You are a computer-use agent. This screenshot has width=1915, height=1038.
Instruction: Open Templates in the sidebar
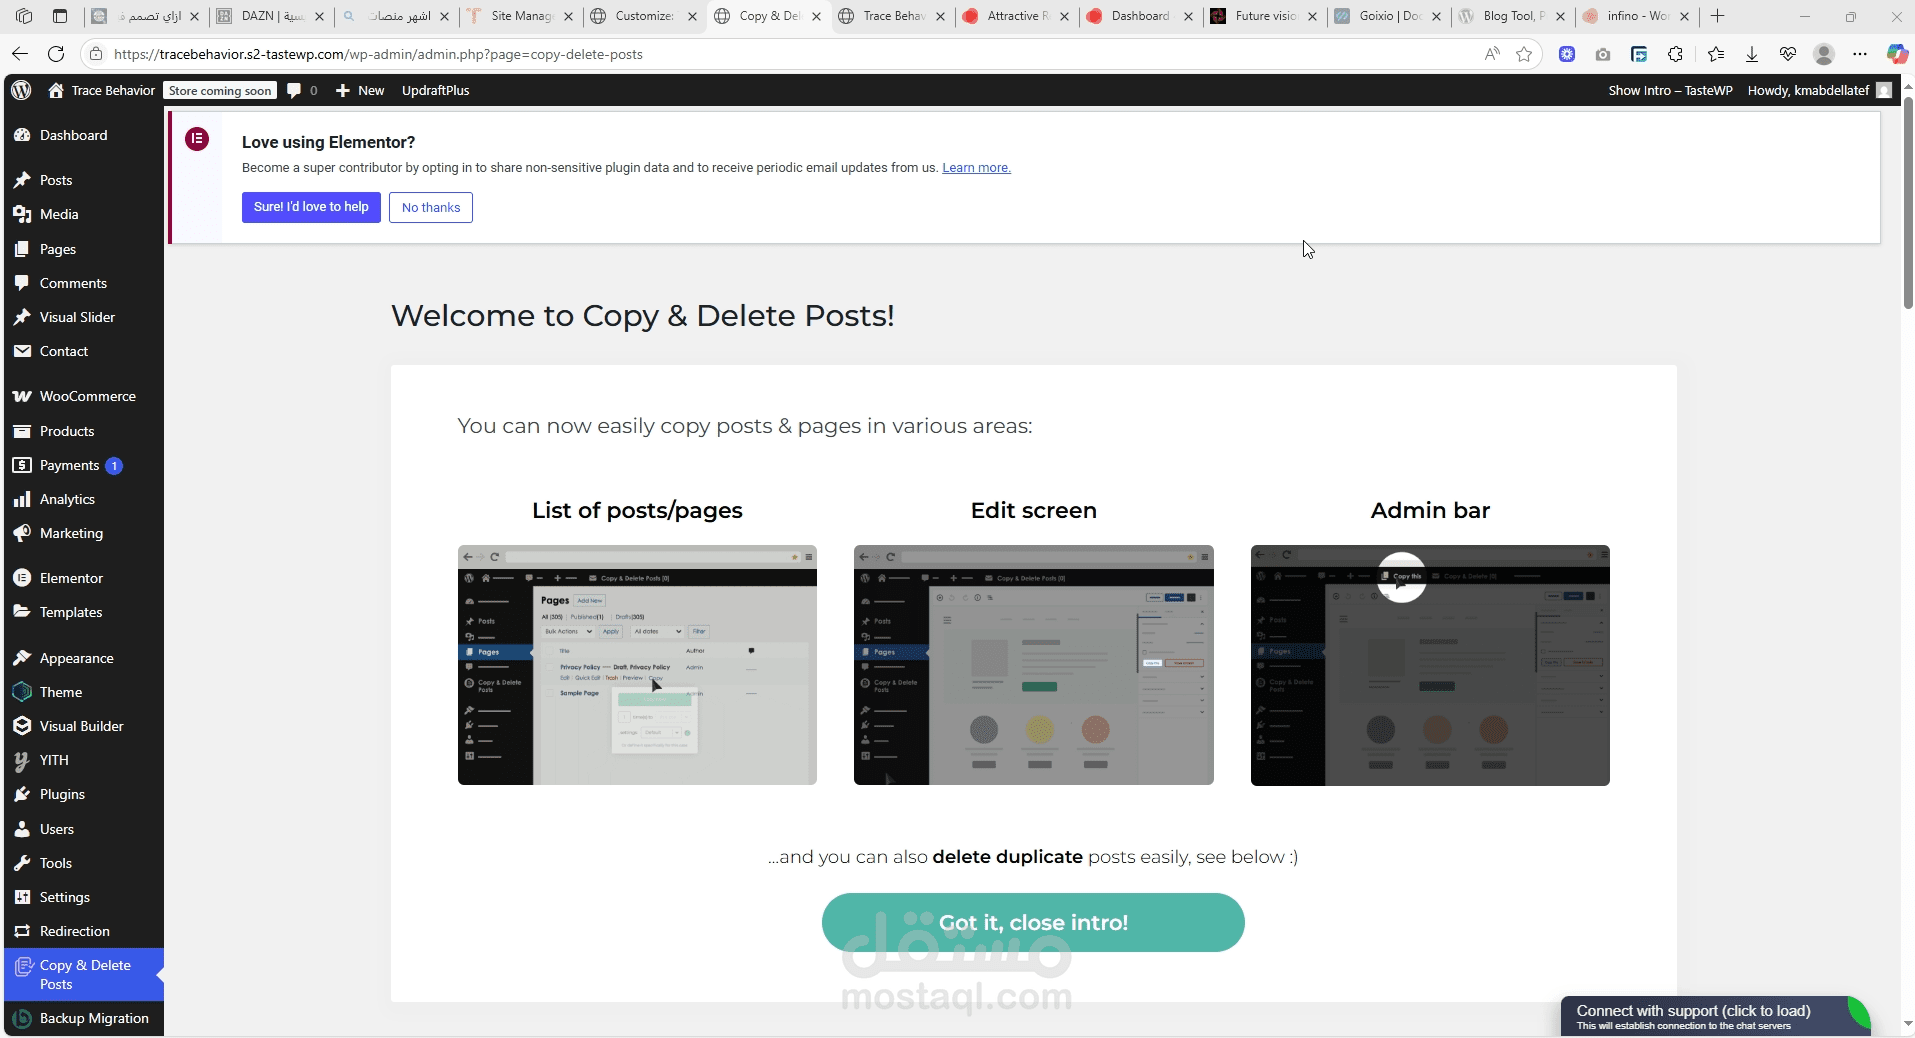tap(84, 612)
